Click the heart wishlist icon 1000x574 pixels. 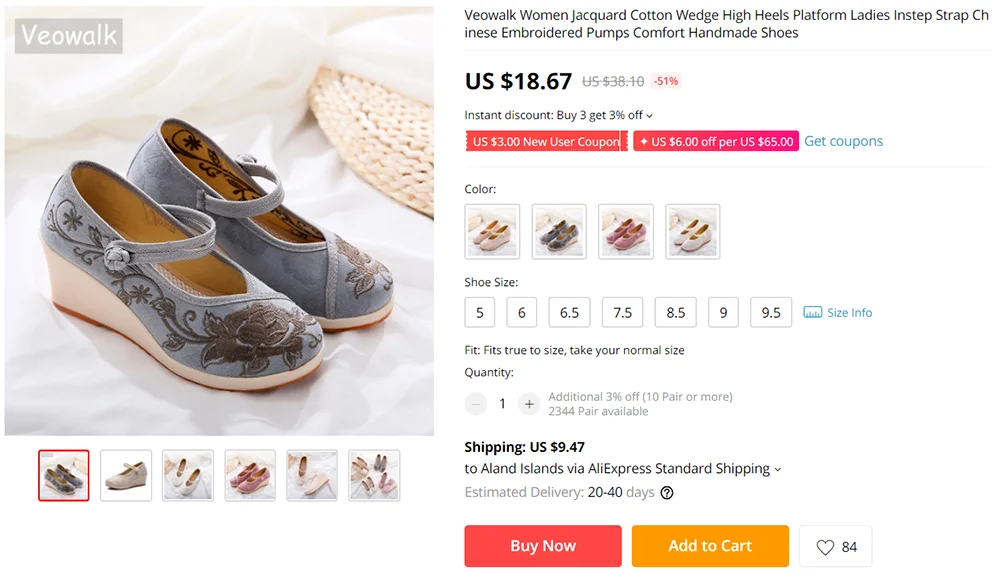click(825, 547)
